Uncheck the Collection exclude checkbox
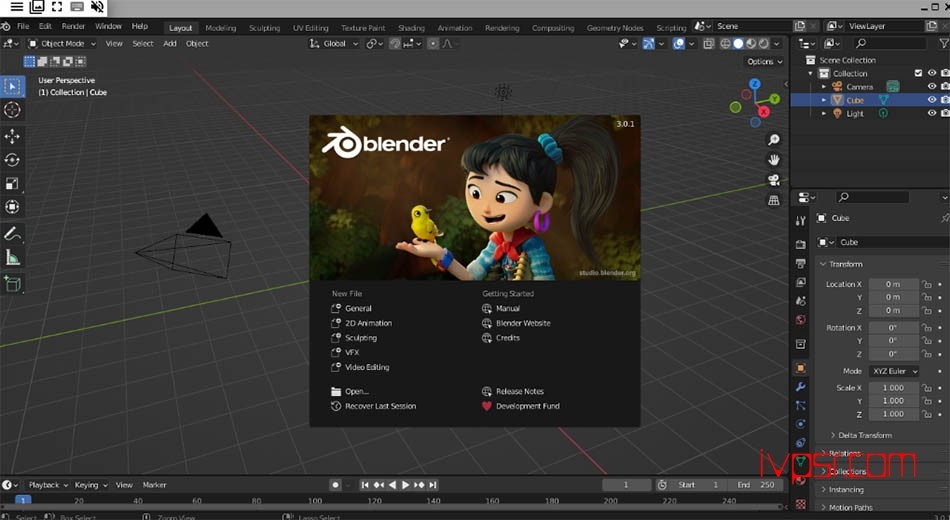This screenshot has height=520, width=950. click(x=918, y=73)
